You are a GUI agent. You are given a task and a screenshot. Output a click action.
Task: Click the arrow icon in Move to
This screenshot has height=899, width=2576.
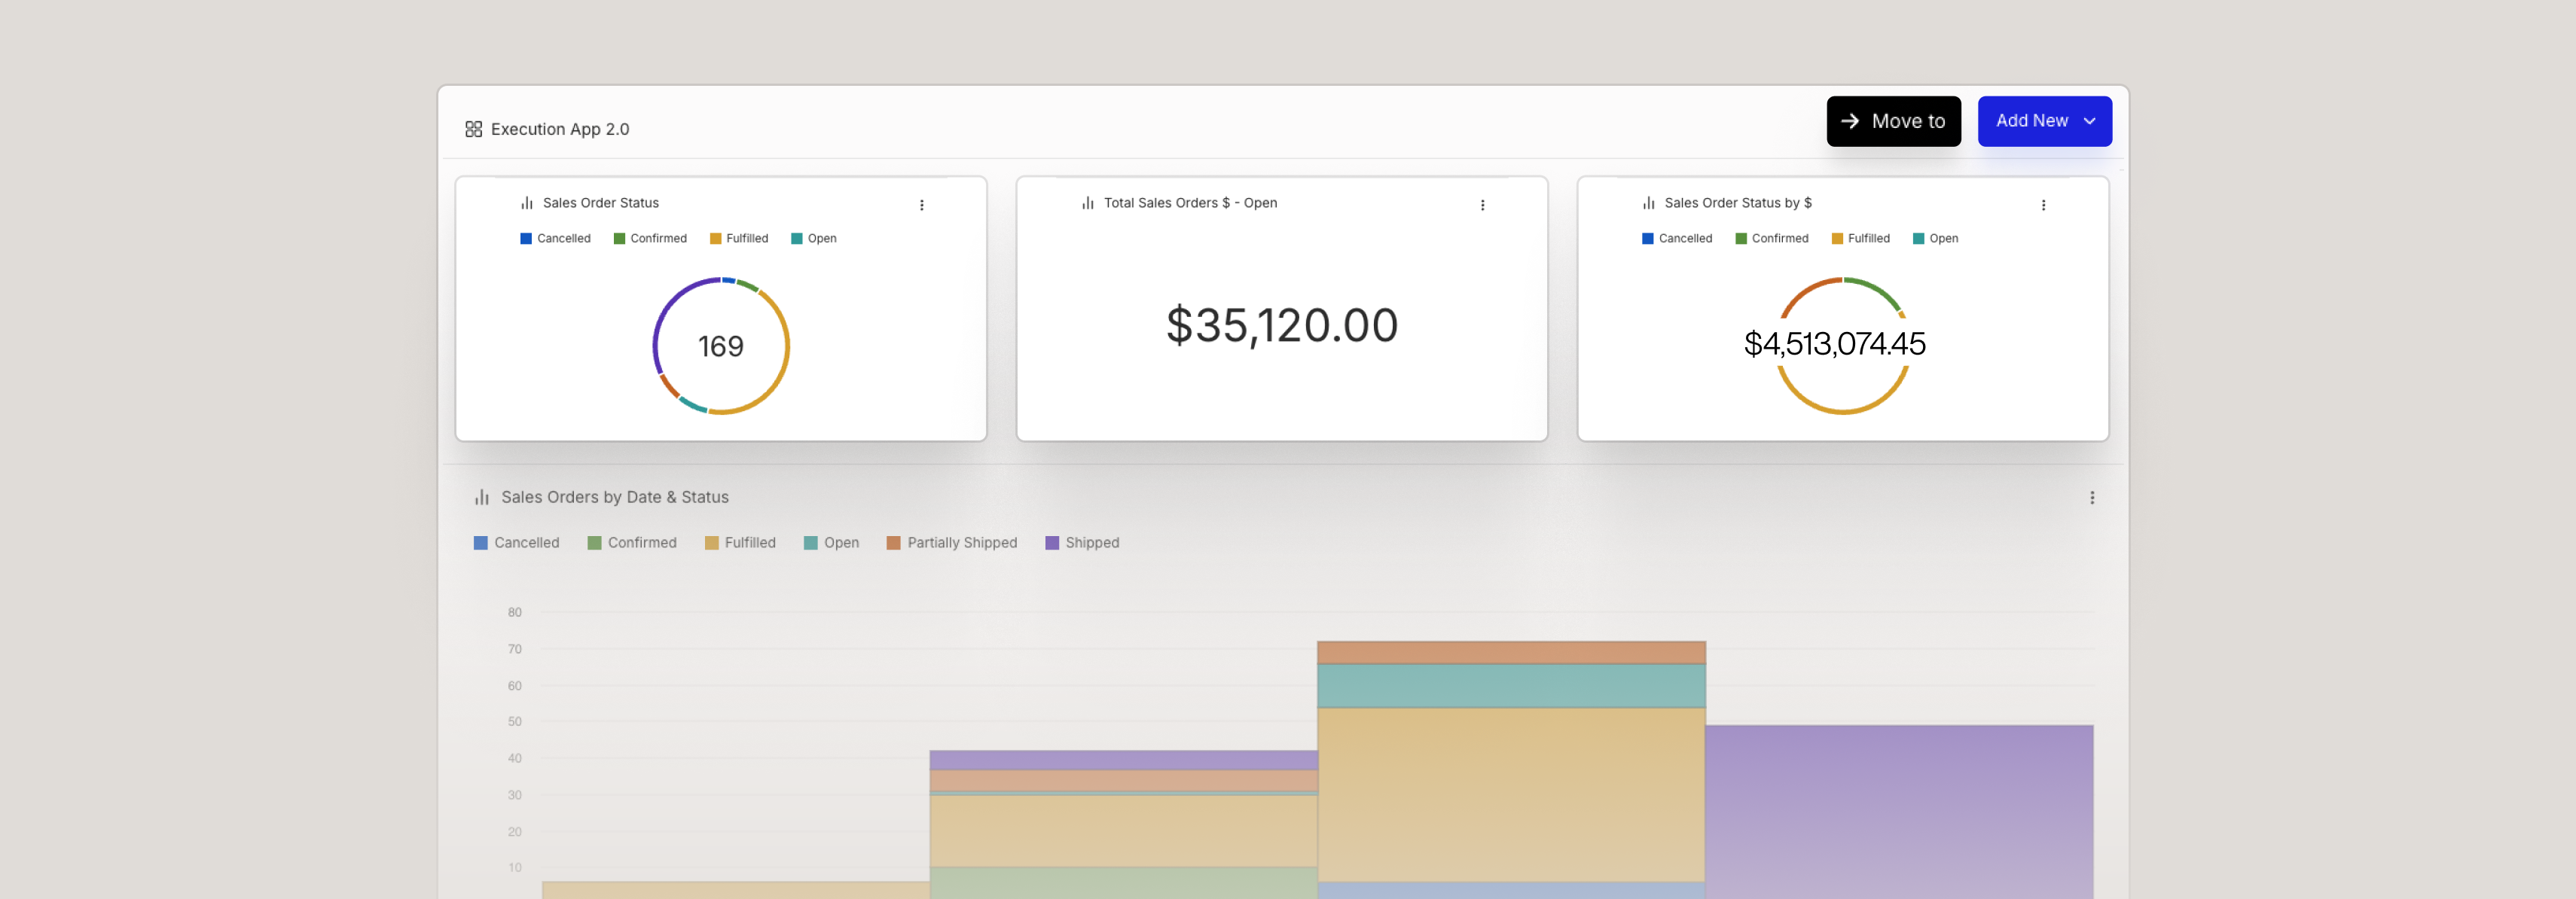(x=1850, y=121)
